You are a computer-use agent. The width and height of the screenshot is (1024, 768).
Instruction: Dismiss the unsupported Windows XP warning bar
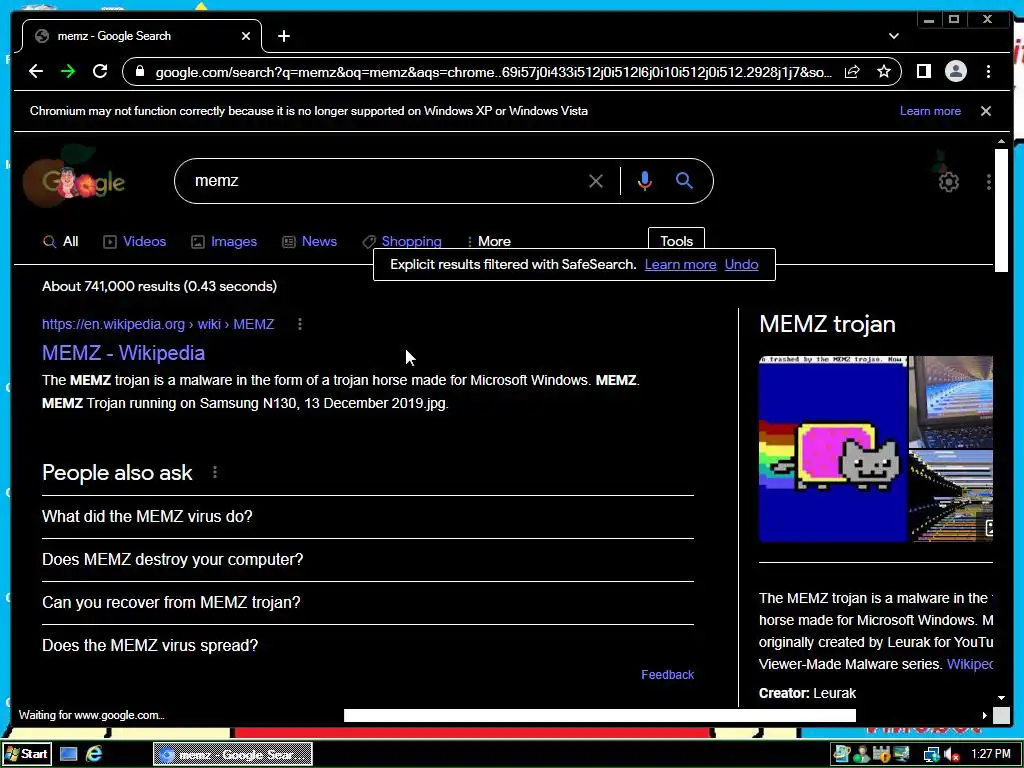coord(985,111)
